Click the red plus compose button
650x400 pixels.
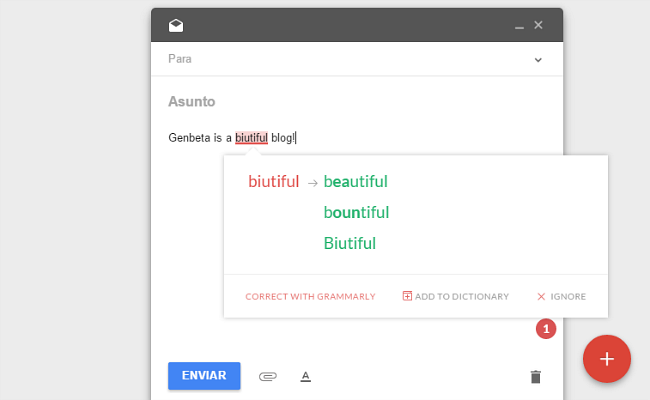606,359
